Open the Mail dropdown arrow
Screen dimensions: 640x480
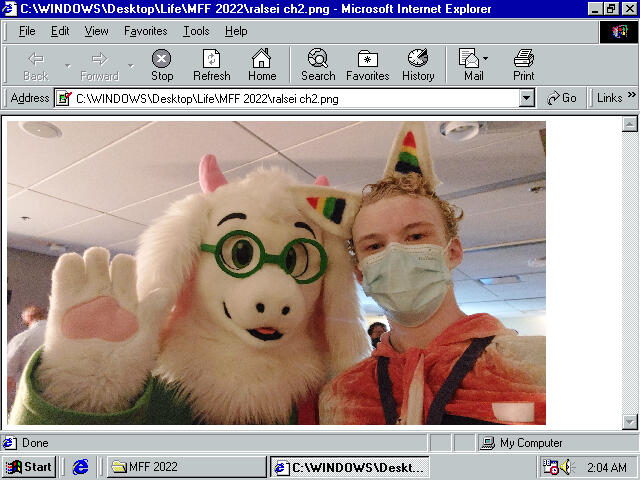point(486,60)
